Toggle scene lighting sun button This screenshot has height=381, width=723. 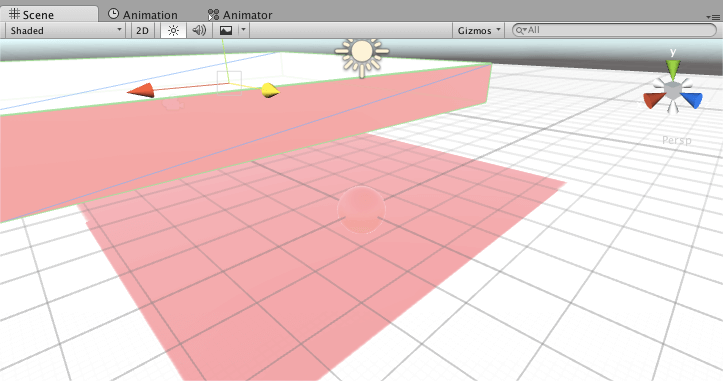pos(173,30)
